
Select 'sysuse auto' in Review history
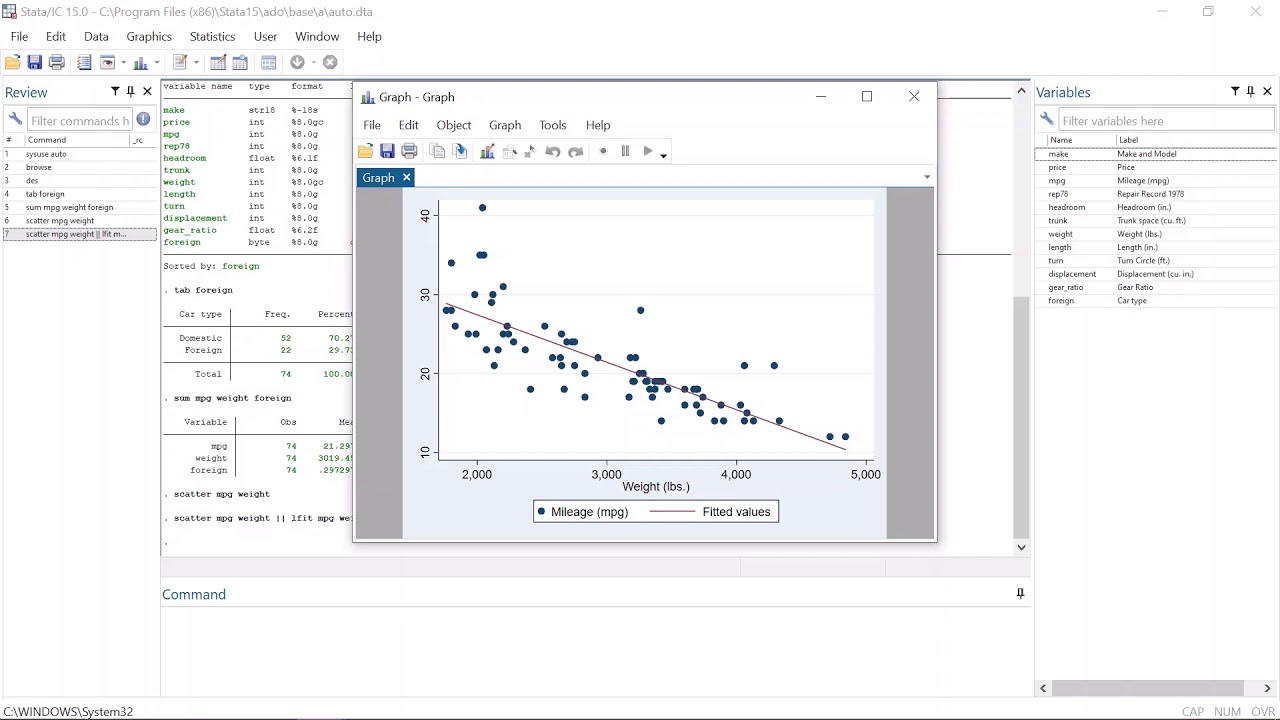[x=46, y=154]
